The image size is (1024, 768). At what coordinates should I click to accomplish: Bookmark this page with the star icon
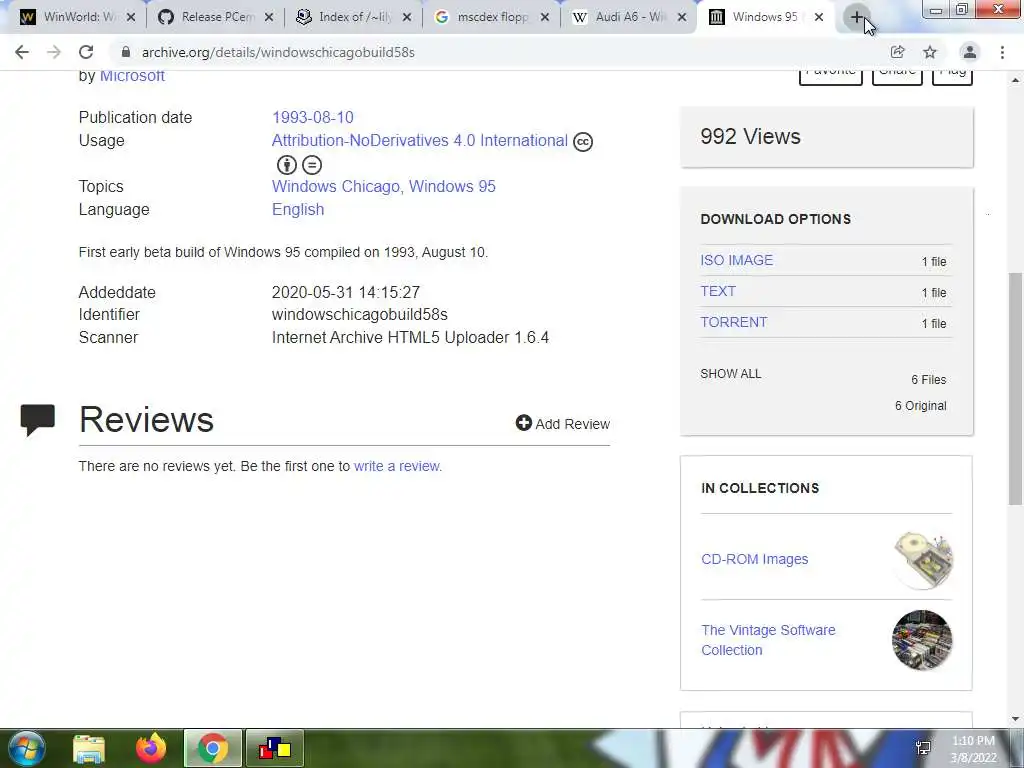[930, 52]
